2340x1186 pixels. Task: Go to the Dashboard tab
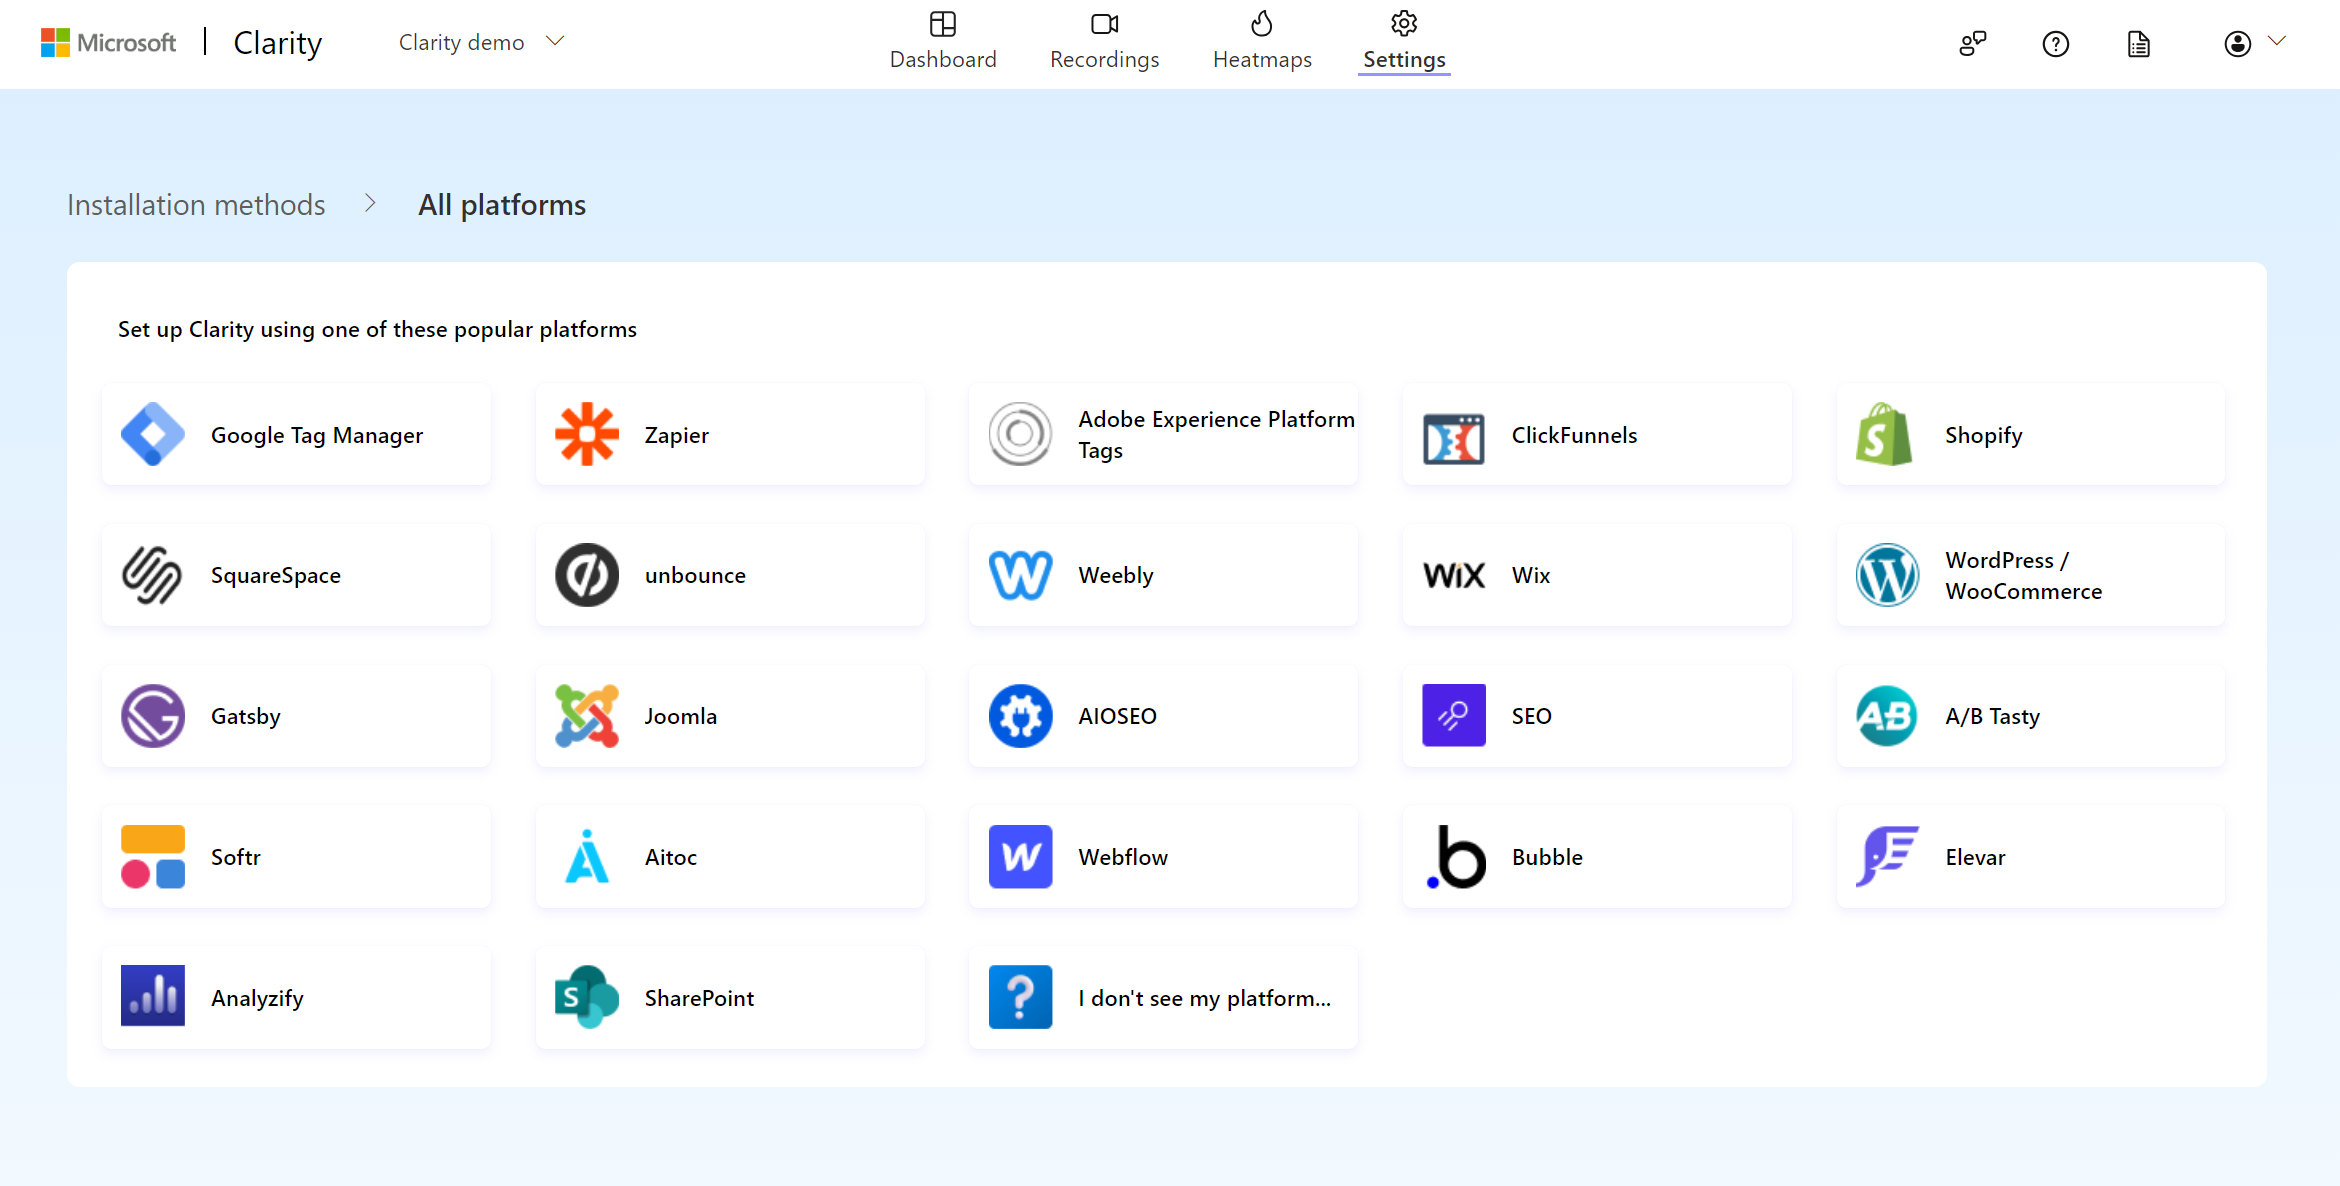point(943,42)
